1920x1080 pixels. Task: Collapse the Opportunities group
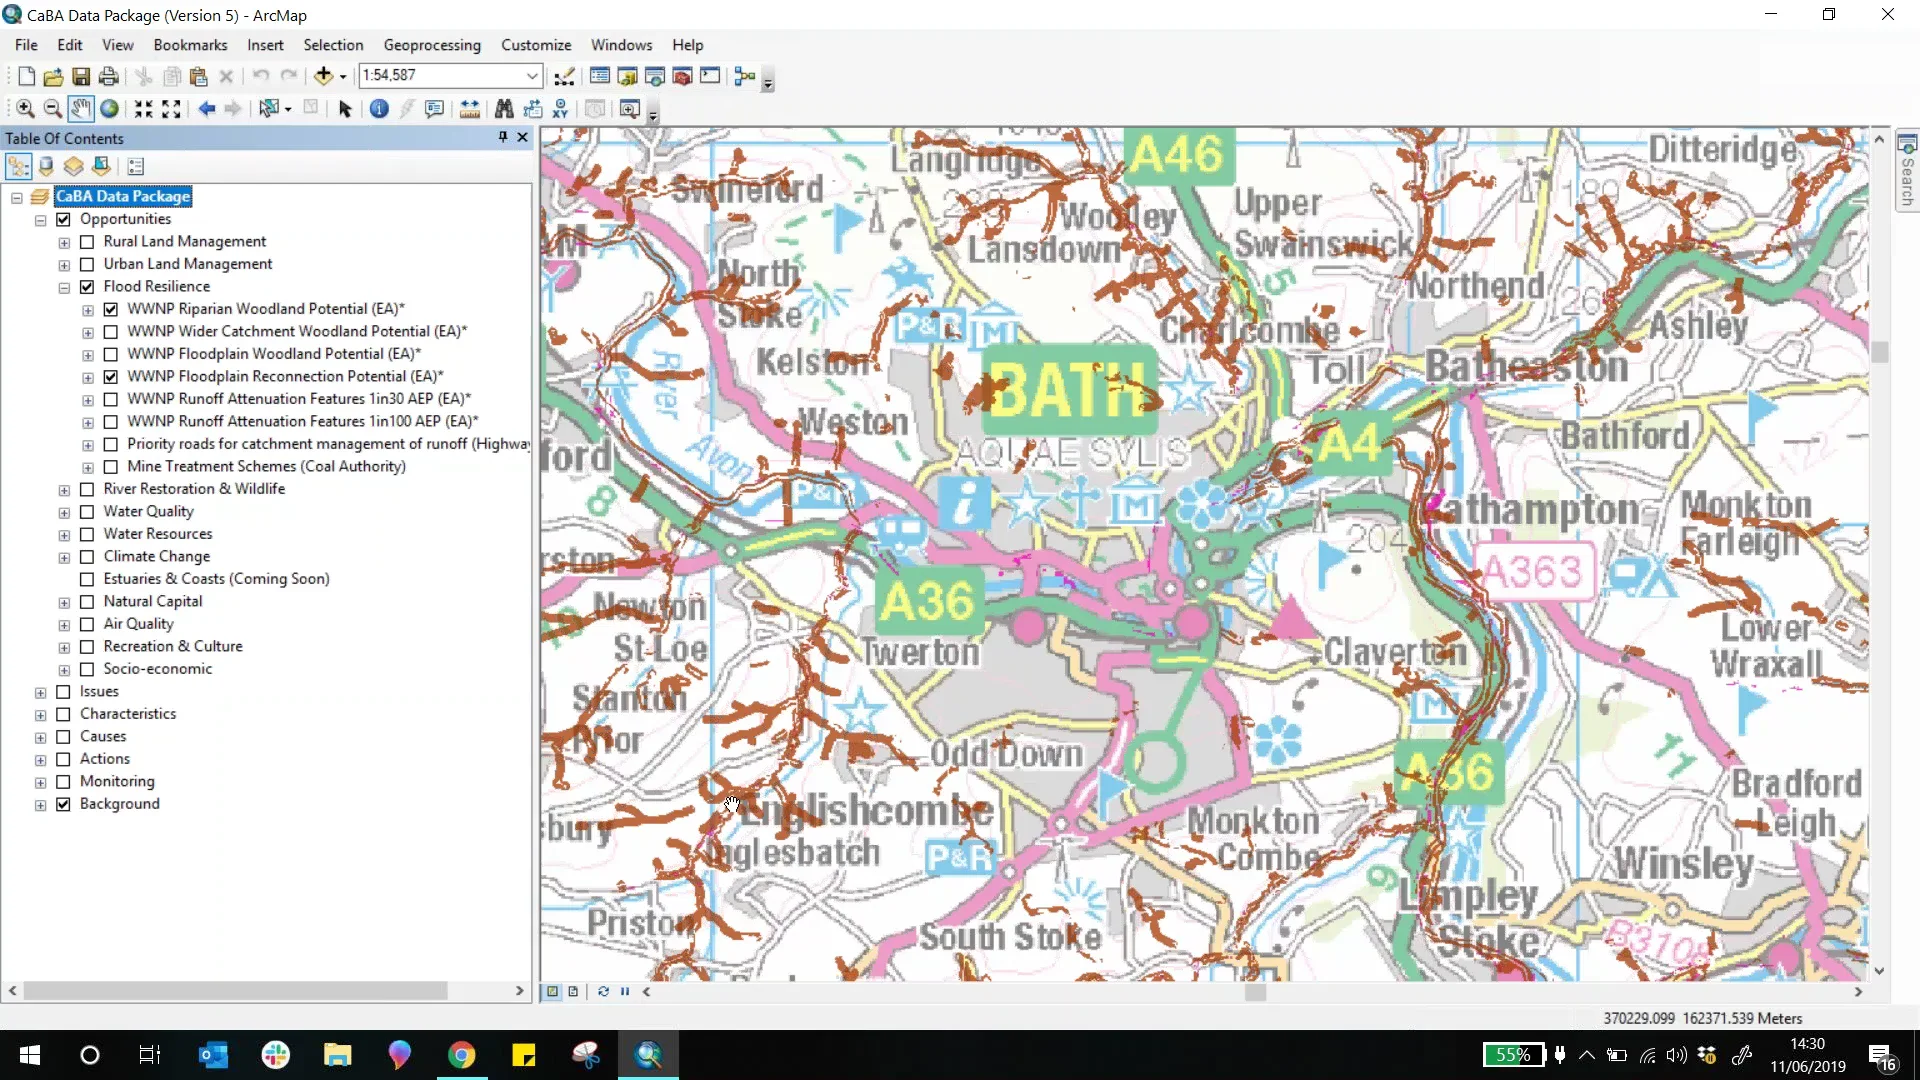click(40, 220)
